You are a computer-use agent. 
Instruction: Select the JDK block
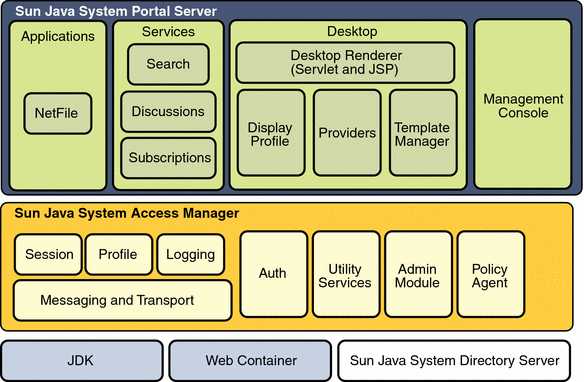pyautogui.click(x=82, y=360)
